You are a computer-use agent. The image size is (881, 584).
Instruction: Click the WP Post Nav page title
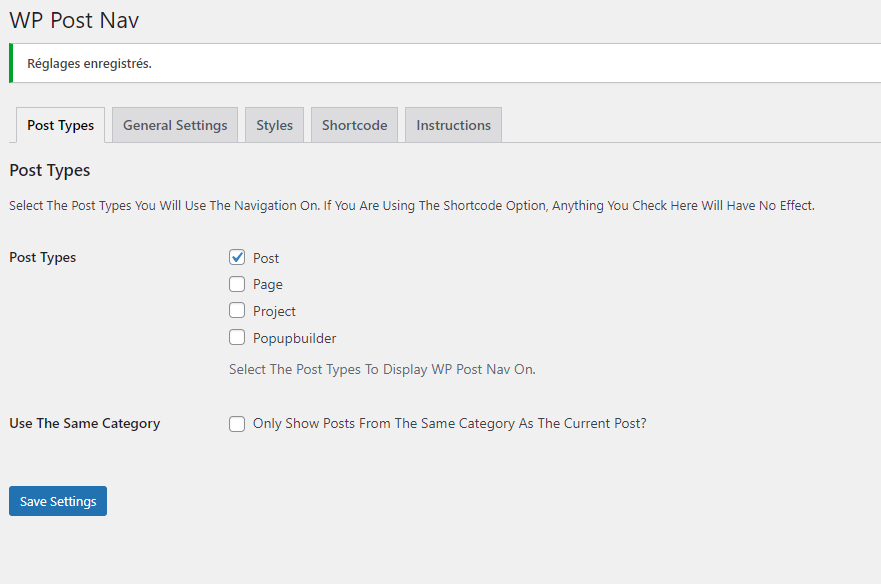[x=74, y=20]
